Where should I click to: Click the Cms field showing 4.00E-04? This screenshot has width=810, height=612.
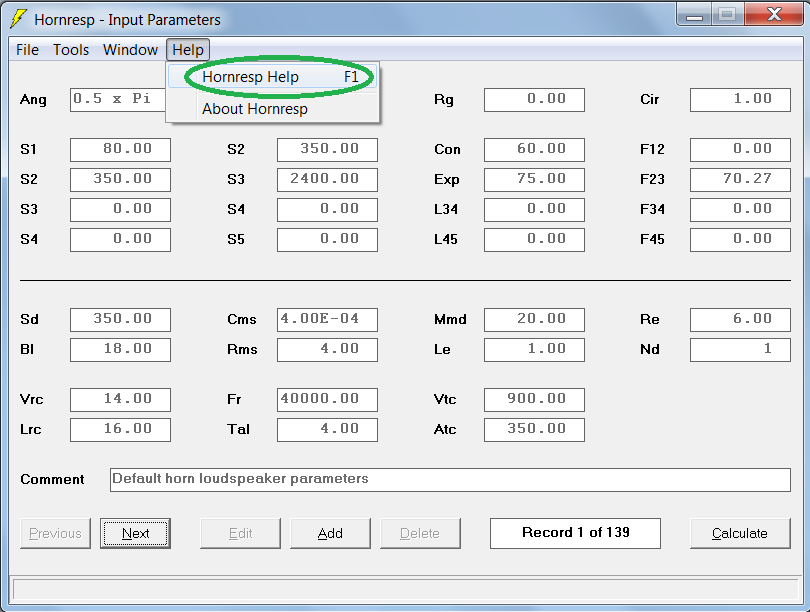(327, 320)
